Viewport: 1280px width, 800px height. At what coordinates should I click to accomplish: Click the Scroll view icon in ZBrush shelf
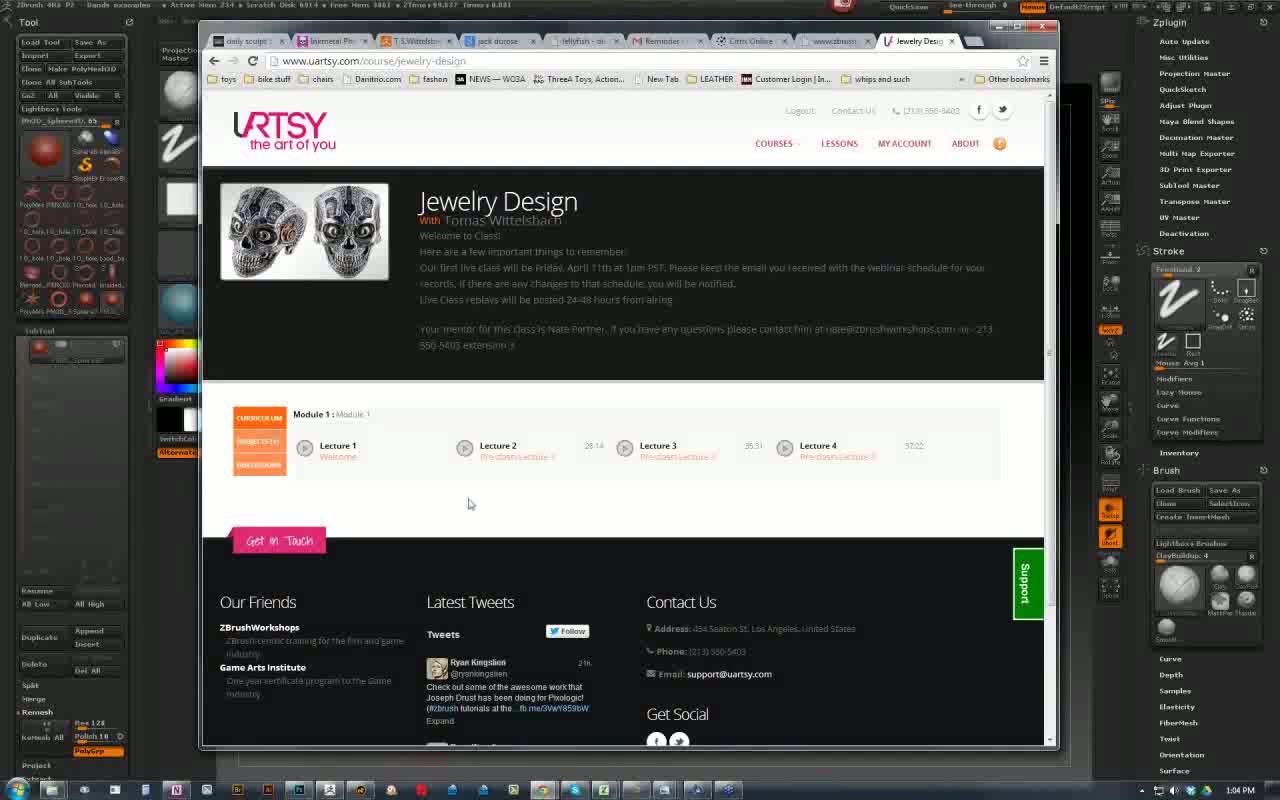pyautogui.click(x=1110, y=124)
